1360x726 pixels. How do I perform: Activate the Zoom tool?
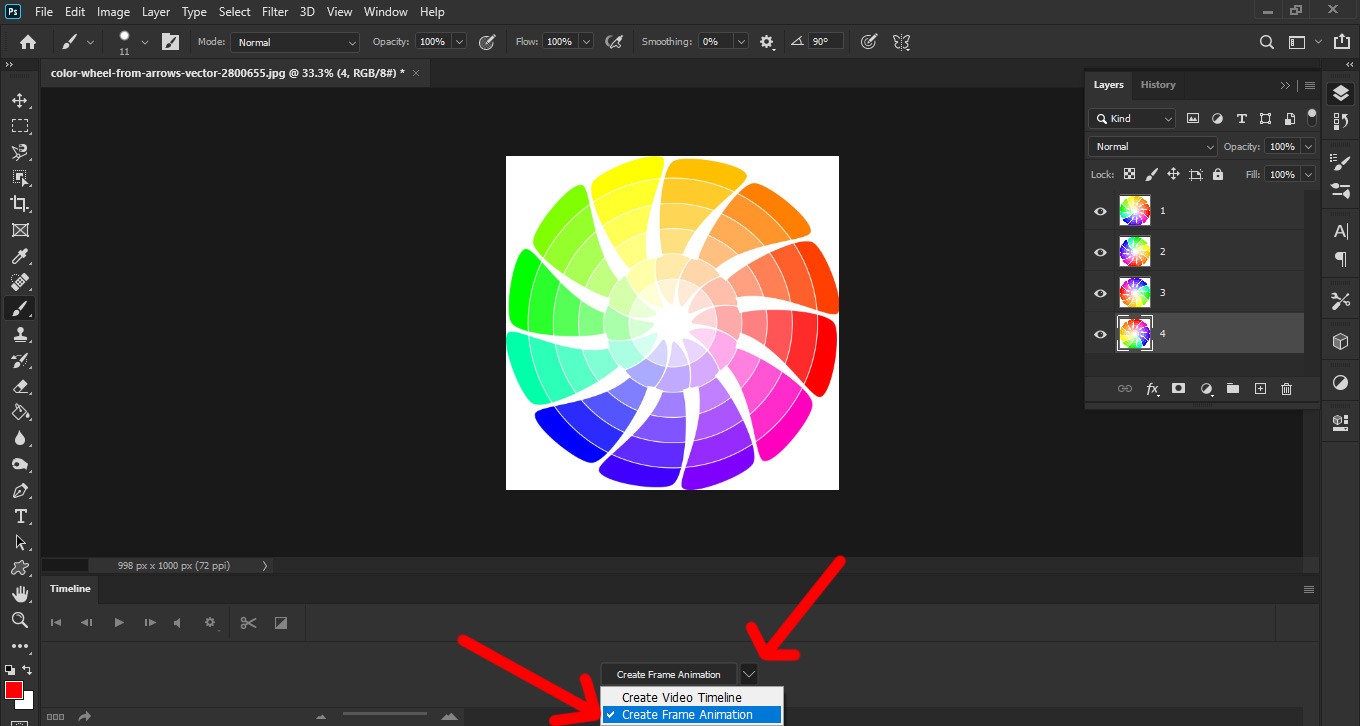19,620
